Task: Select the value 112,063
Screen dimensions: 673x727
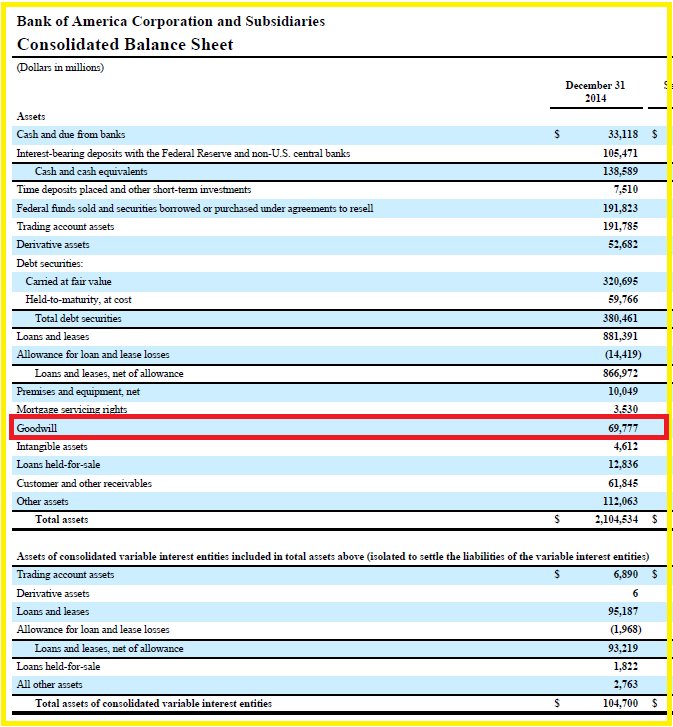Action: point(620,501)
